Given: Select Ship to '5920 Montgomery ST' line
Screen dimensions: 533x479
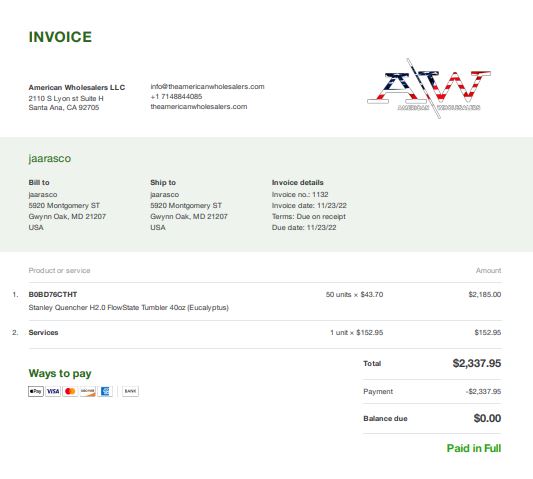Looking at the screenshot, I should pos(186,206).
